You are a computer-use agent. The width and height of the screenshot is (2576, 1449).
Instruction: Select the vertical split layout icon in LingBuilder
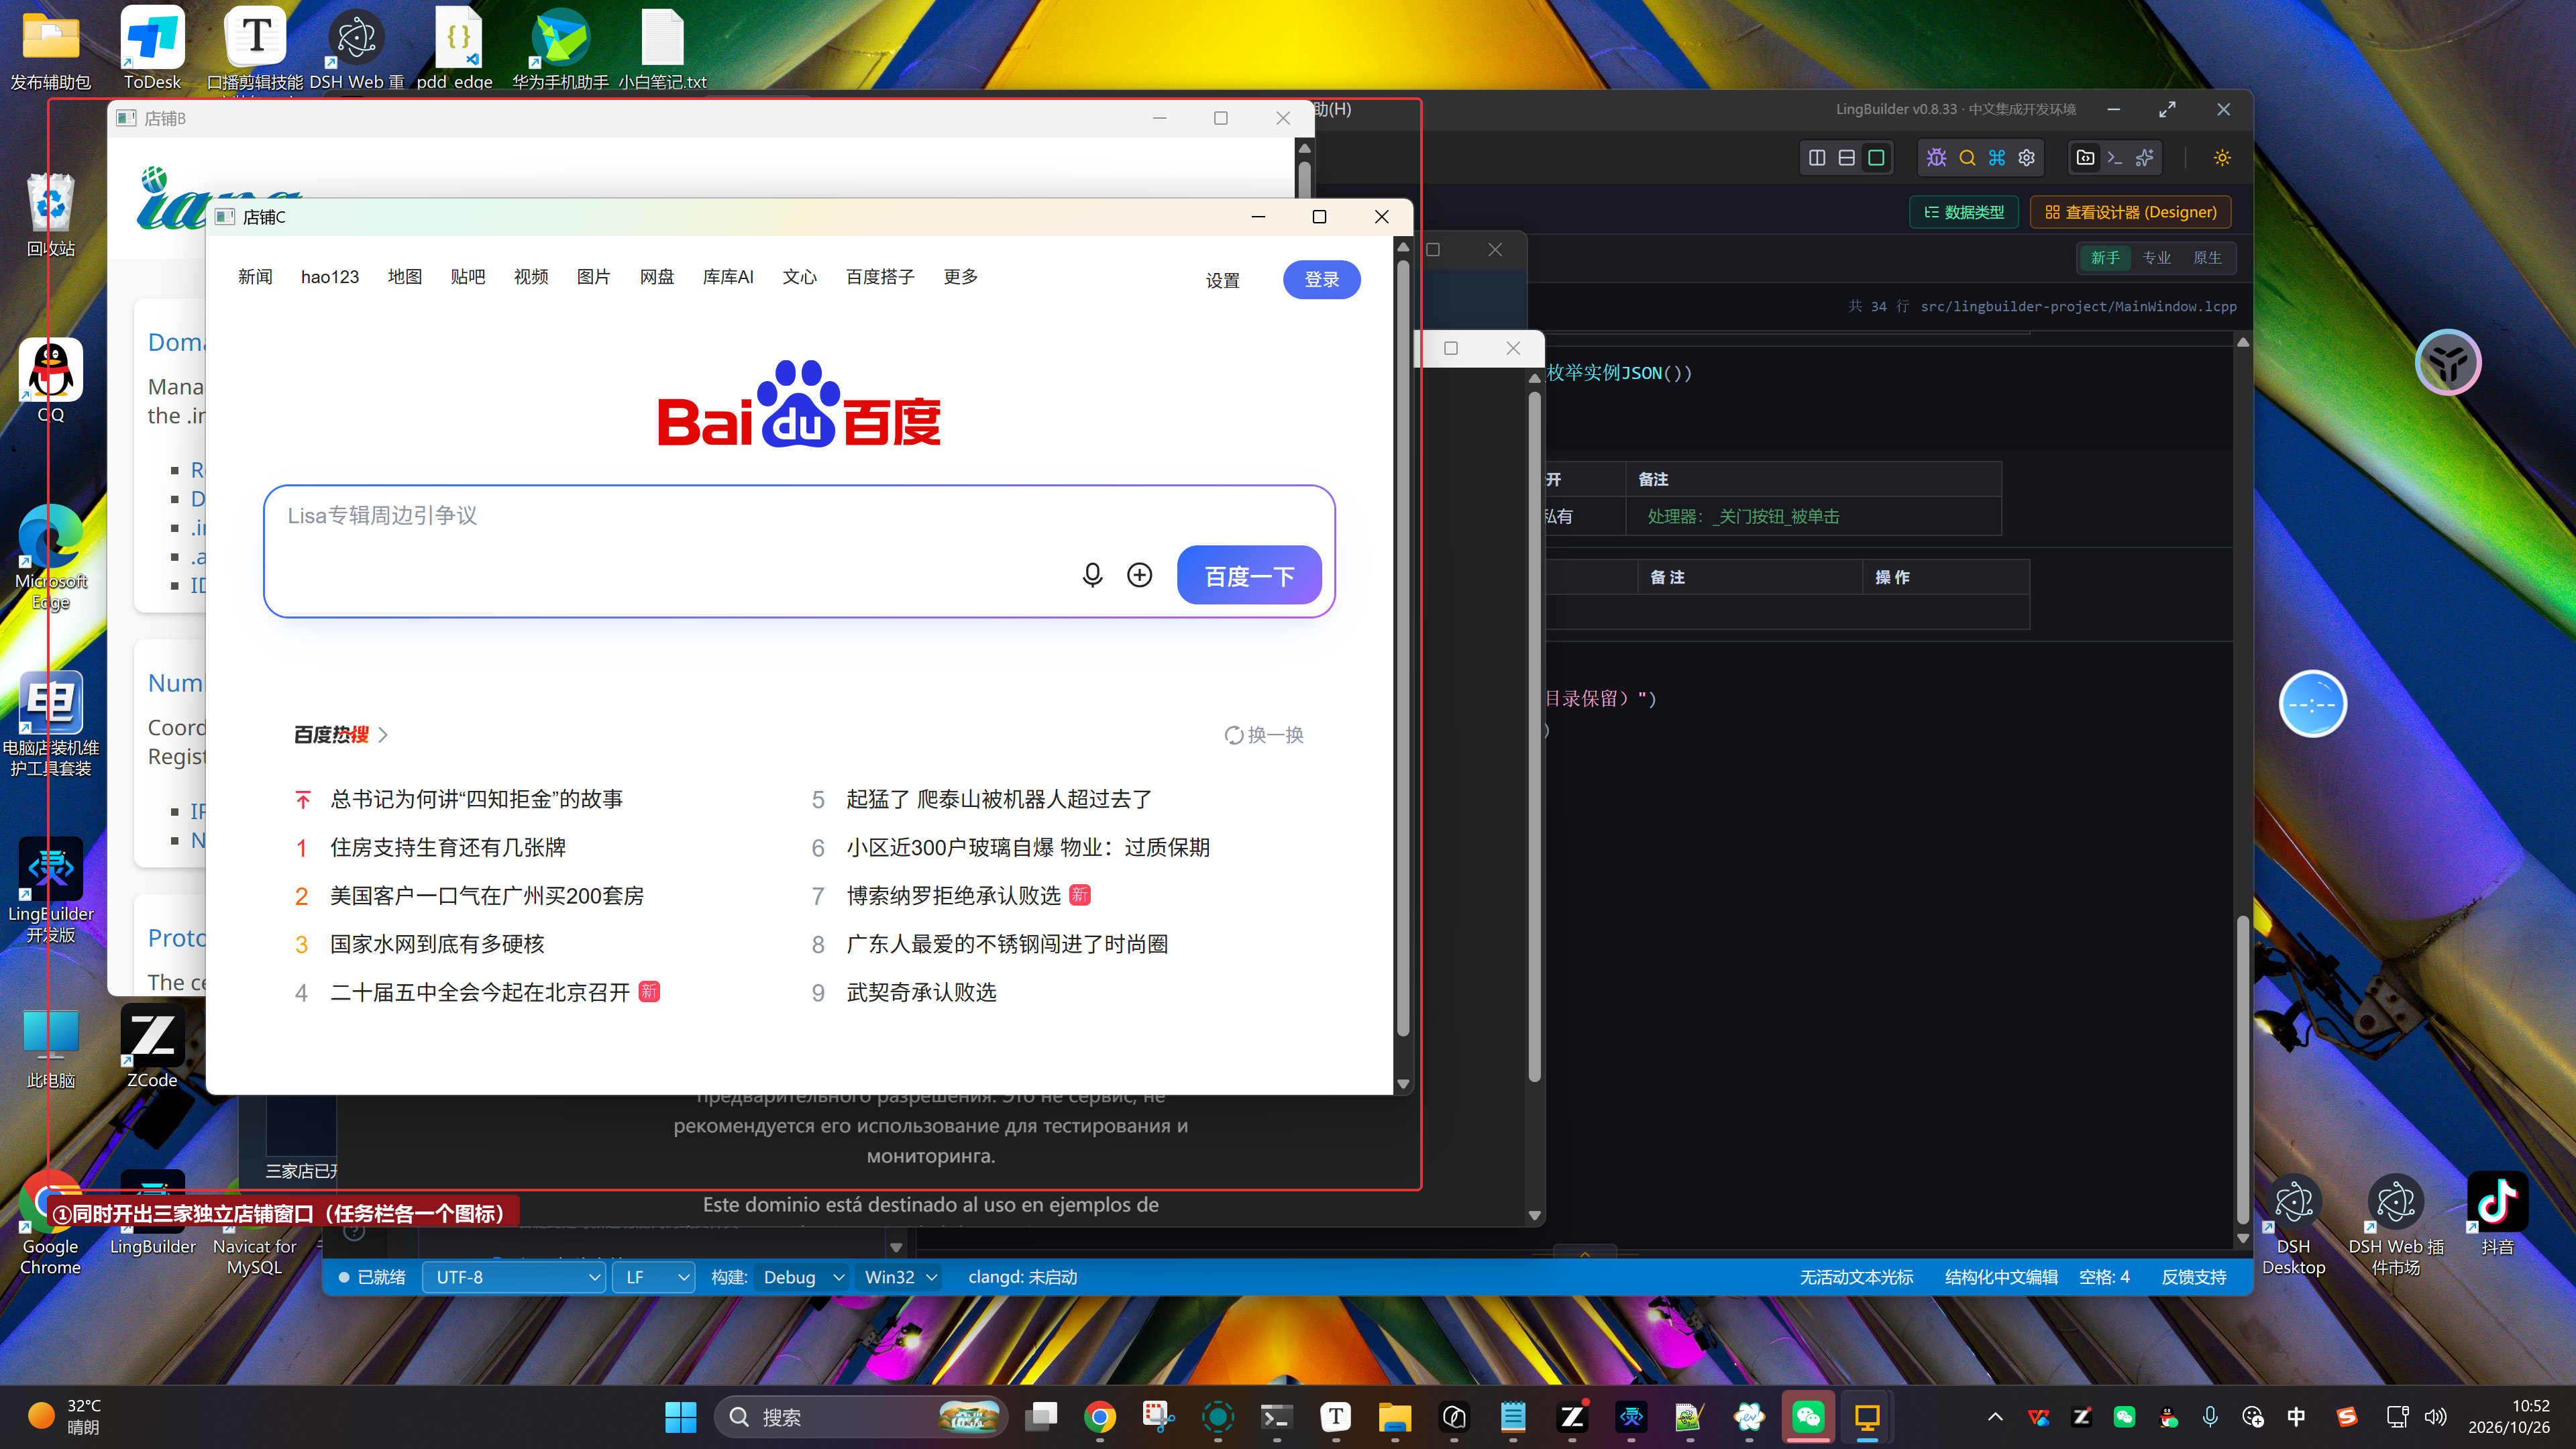pos(1817,158)
